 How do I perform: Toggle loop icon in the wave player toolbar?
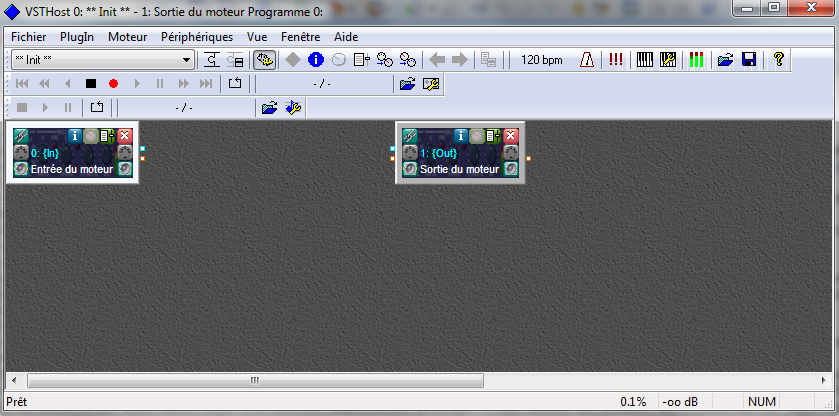coord(97,108)
